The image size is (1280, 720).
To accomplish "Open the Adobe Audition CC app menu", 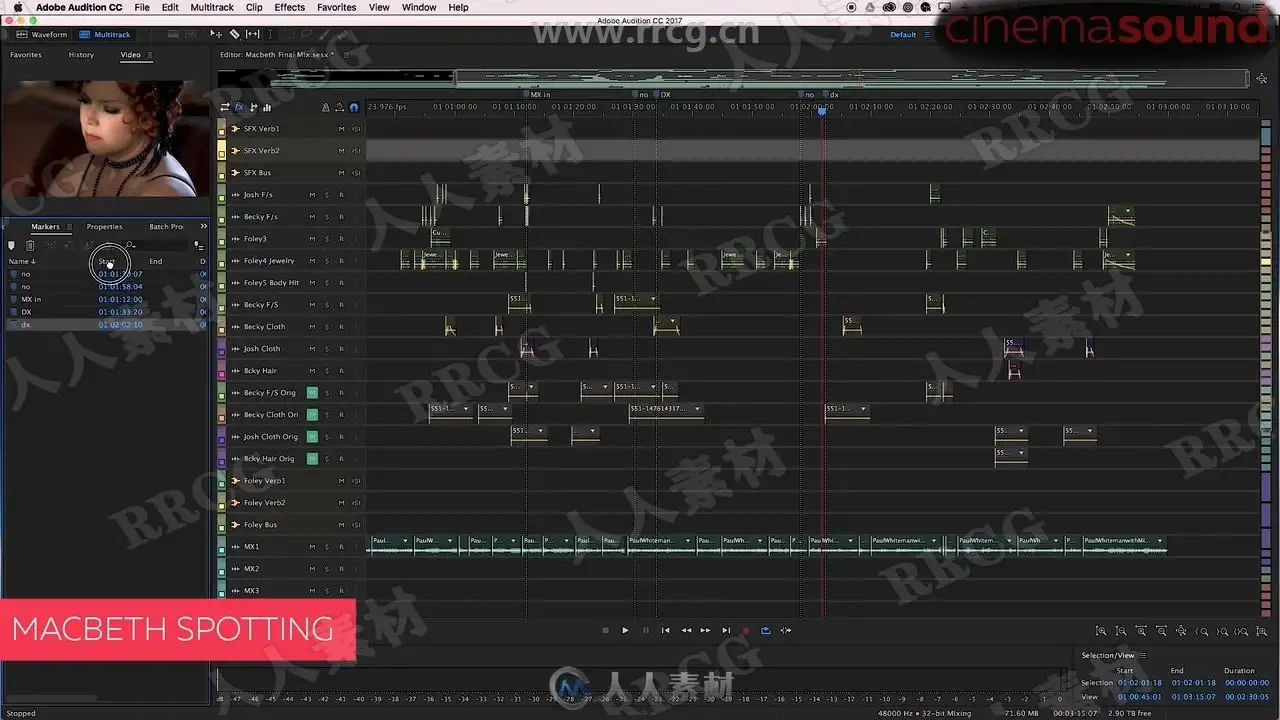I will [79, 7].
